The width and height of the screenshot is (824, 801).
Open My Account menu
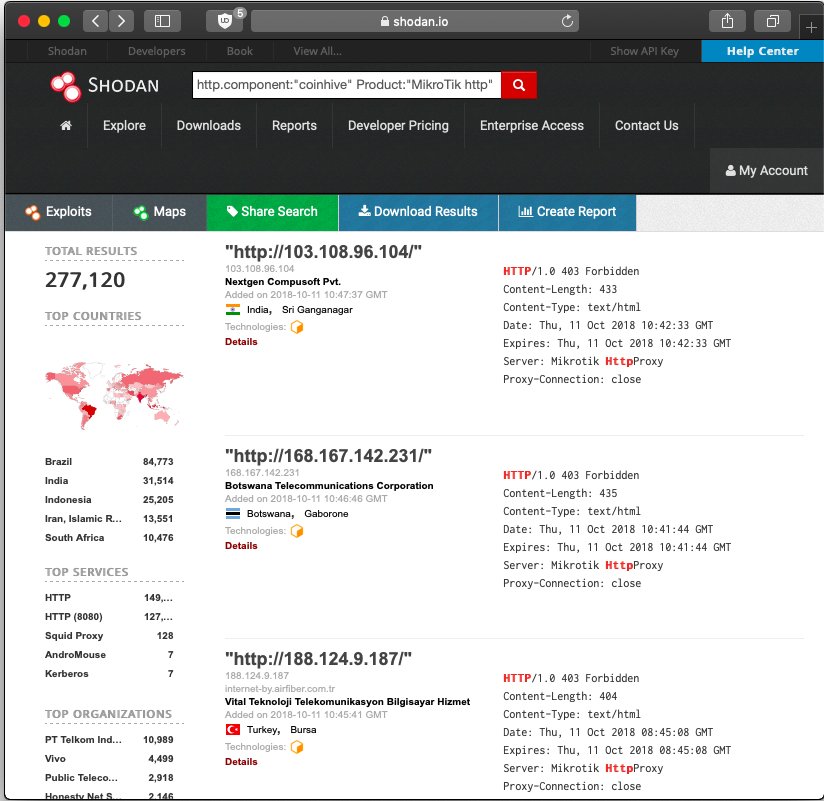[767, 171]
